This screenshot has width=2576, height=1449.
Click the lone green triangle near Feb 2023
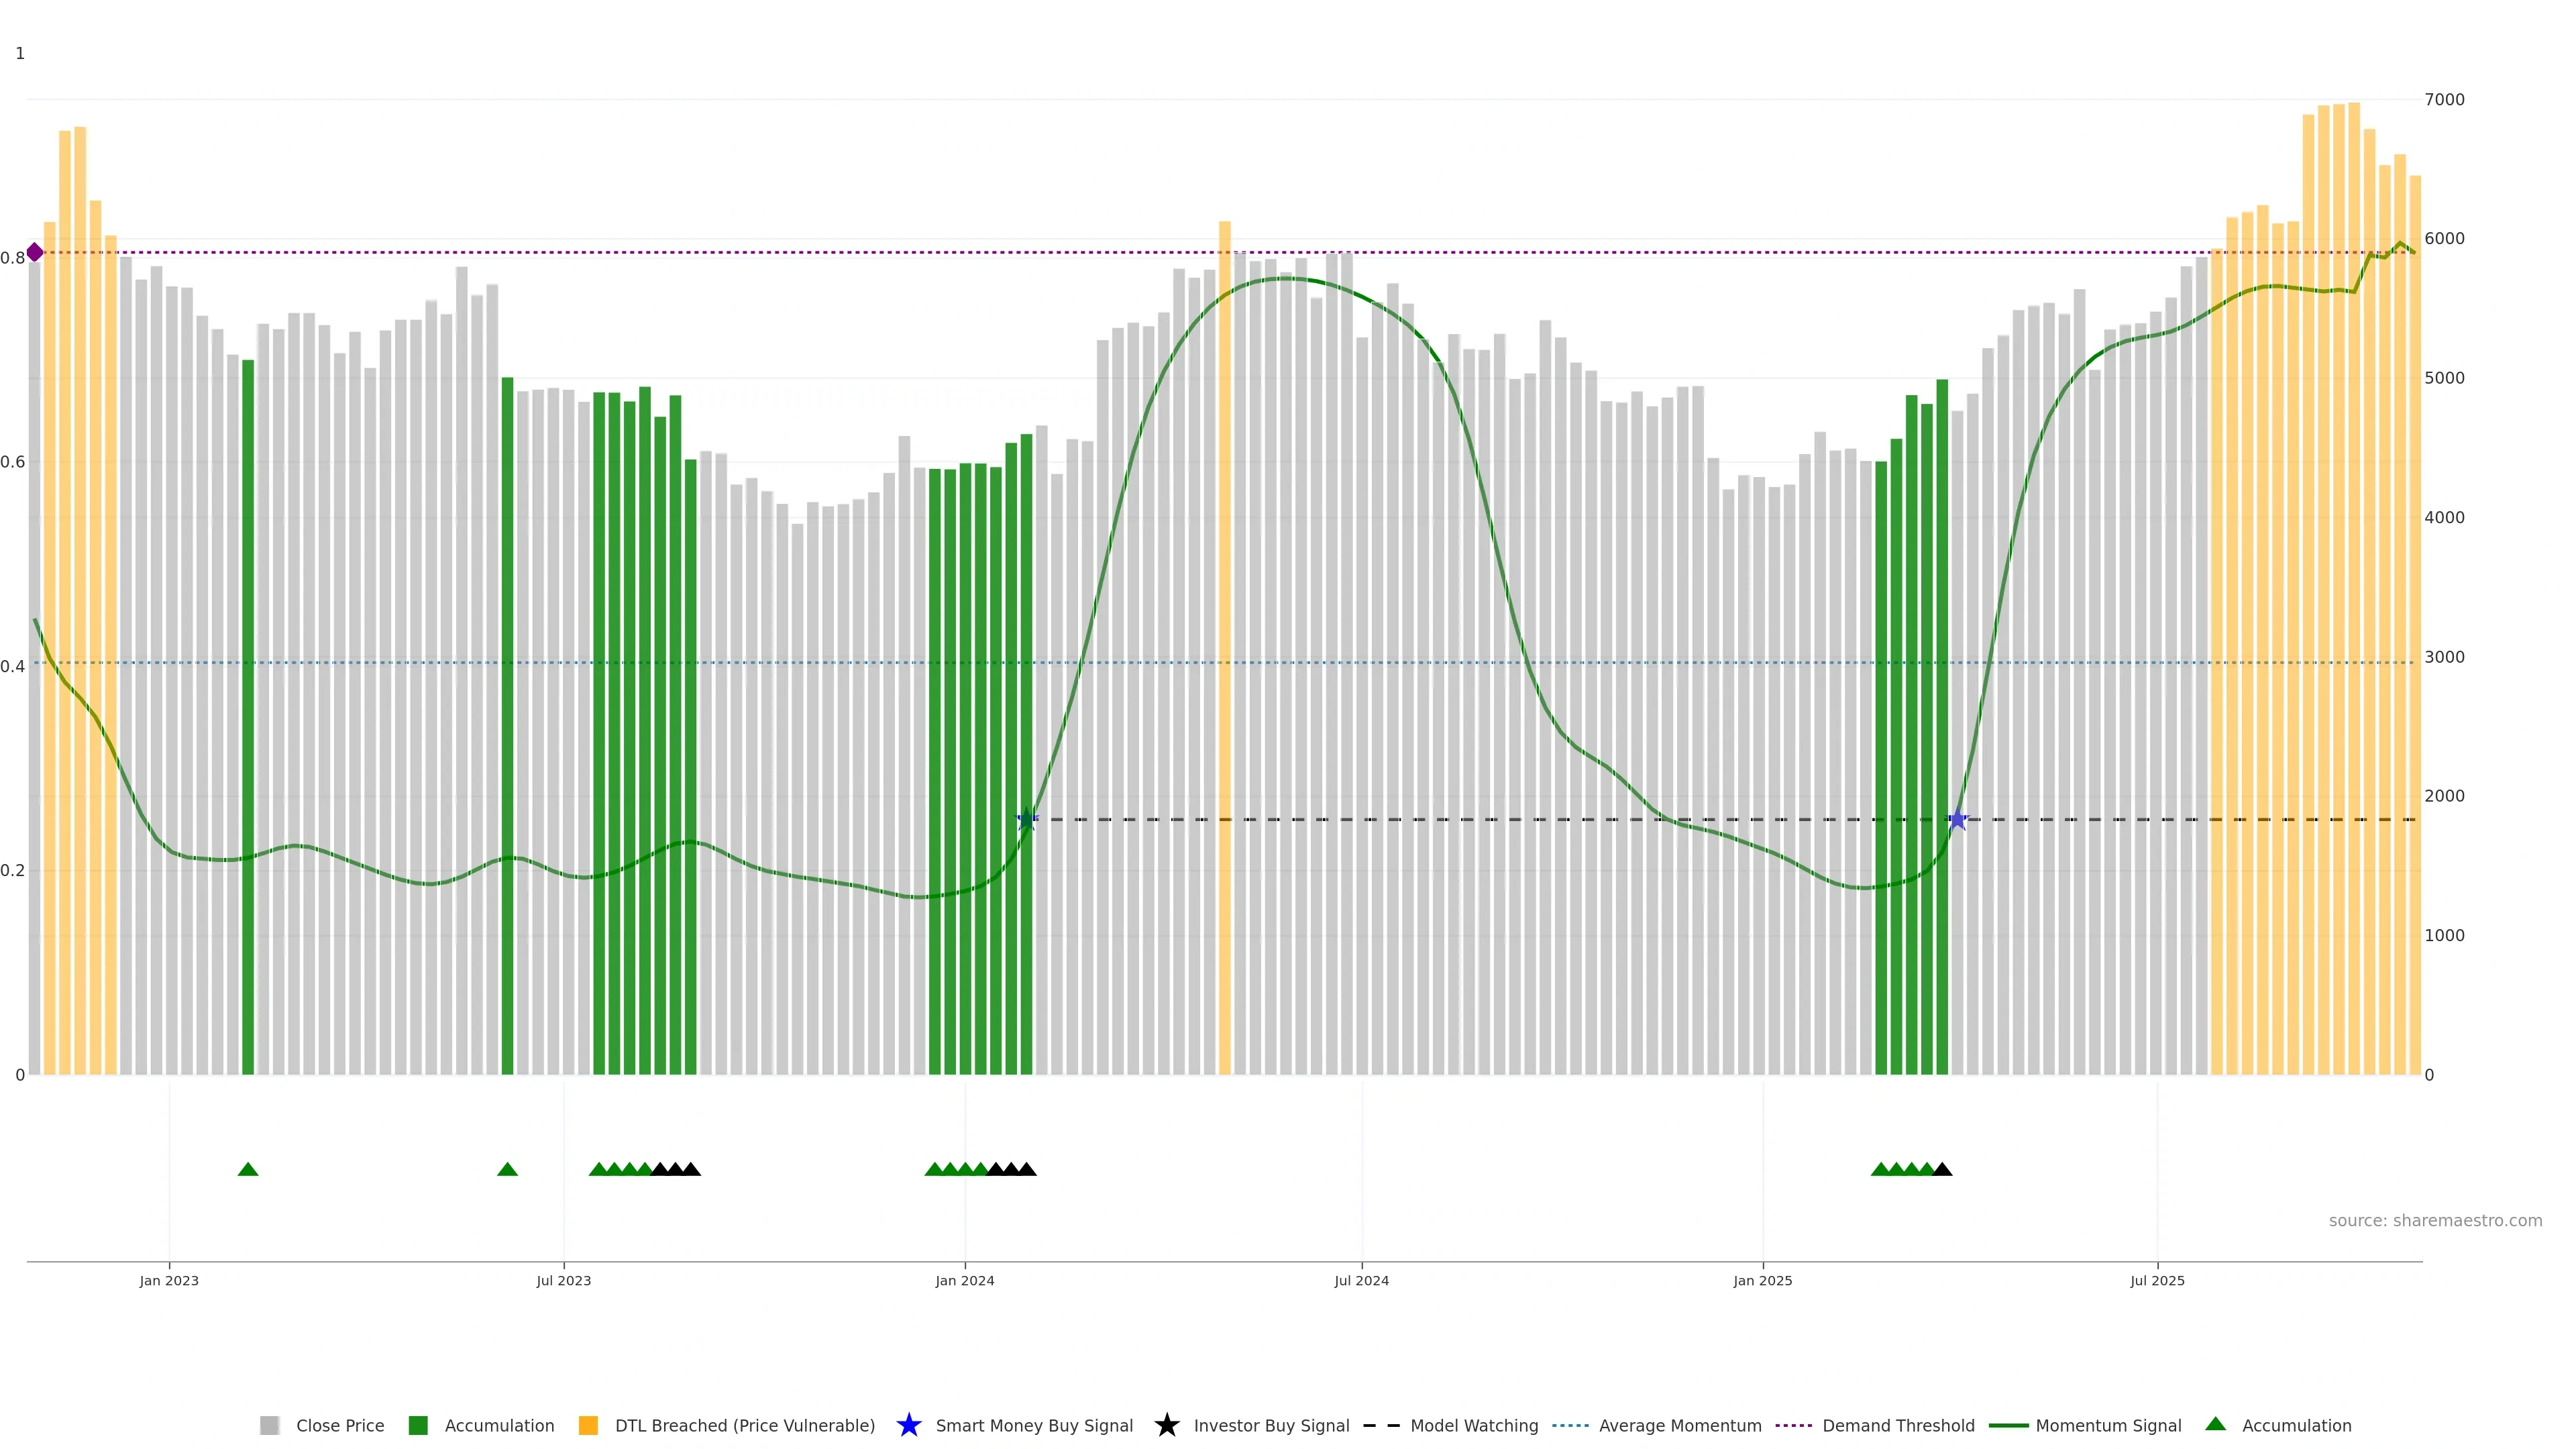coord(248,1169)
